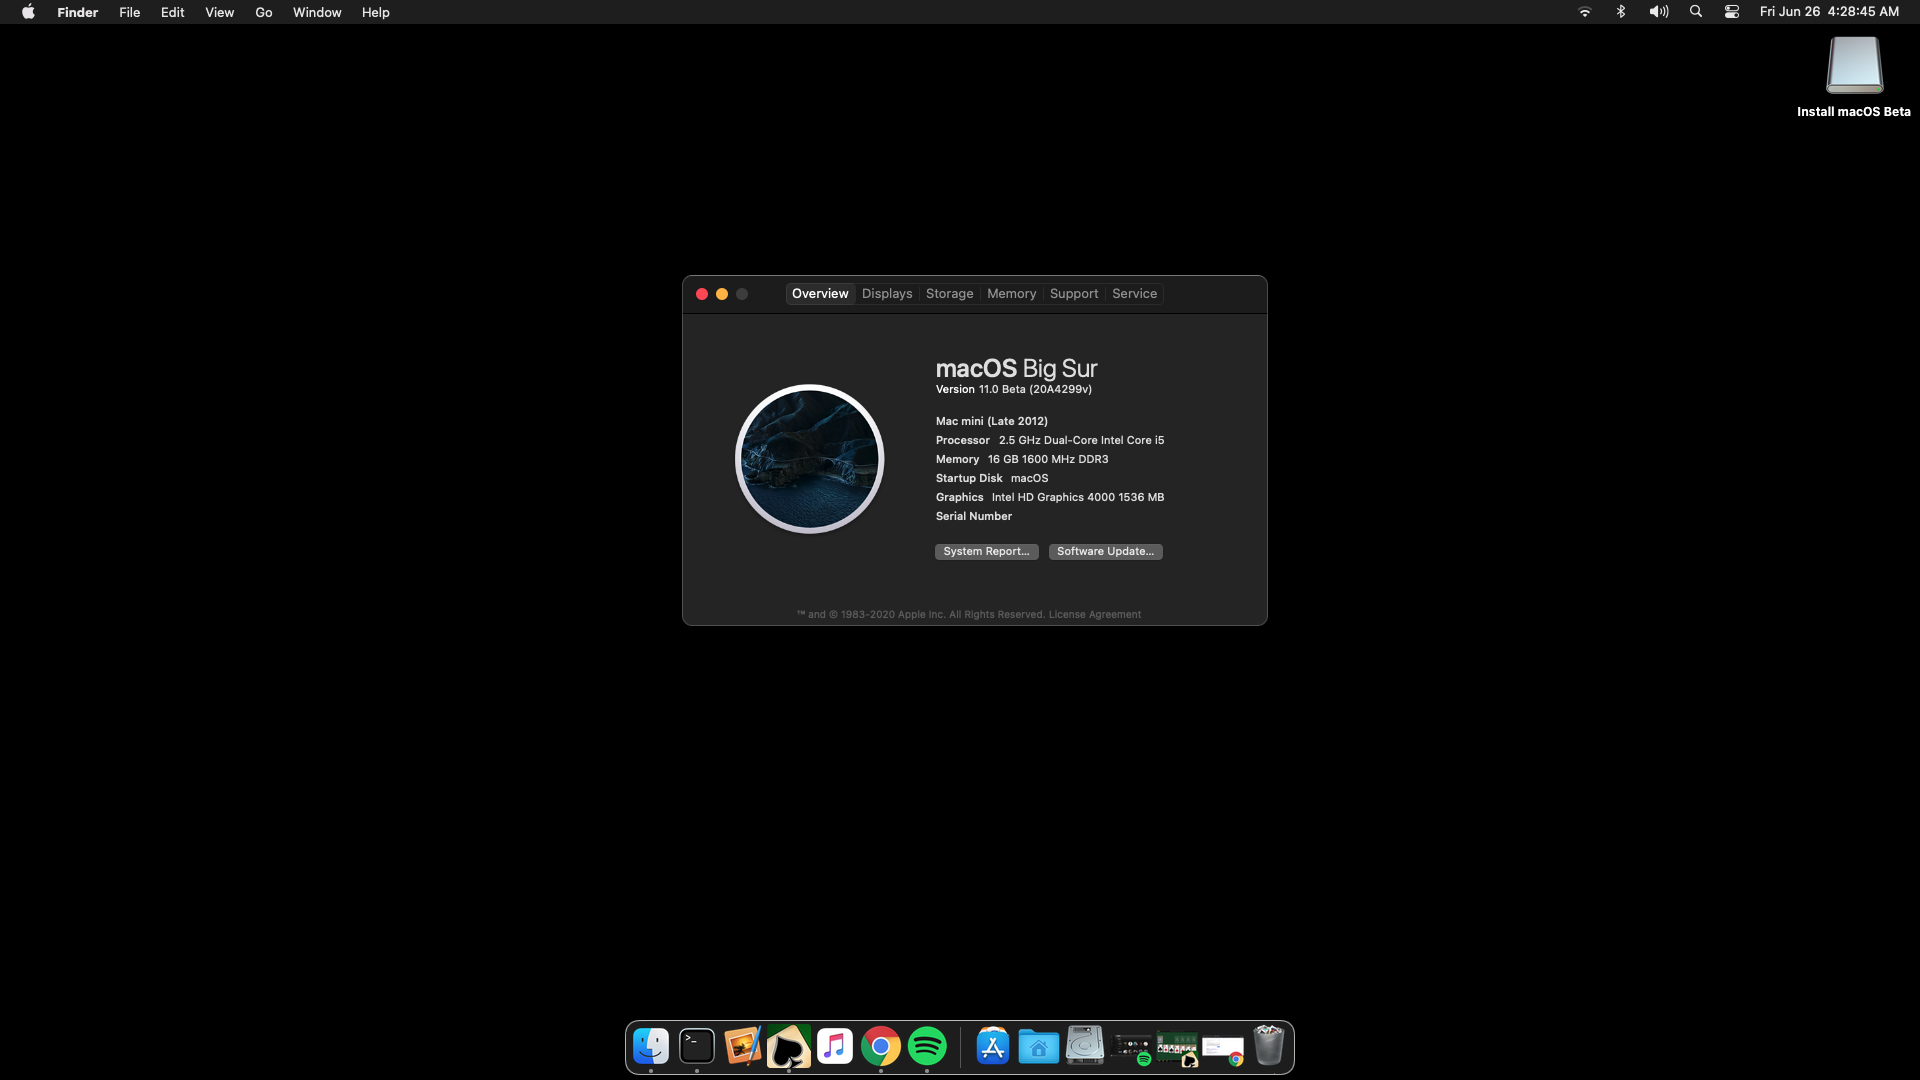
Task: Open the Go menu
Action: [x=264, y=12]
